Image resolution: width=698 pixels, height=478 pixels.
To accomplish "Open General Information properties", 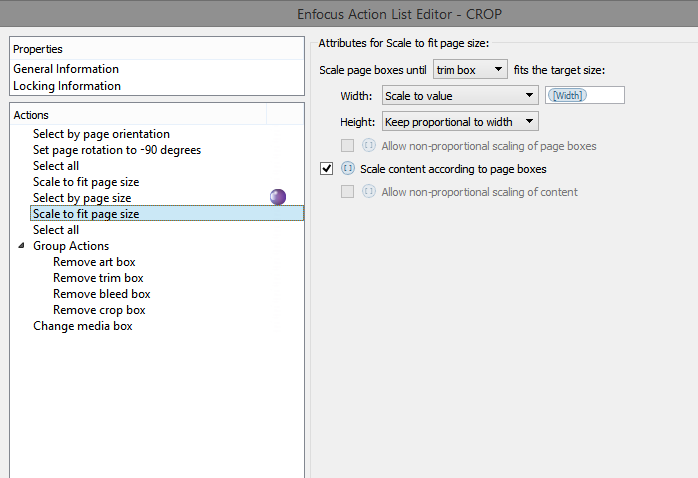I will pyautogui.click(x=66, y=69).
